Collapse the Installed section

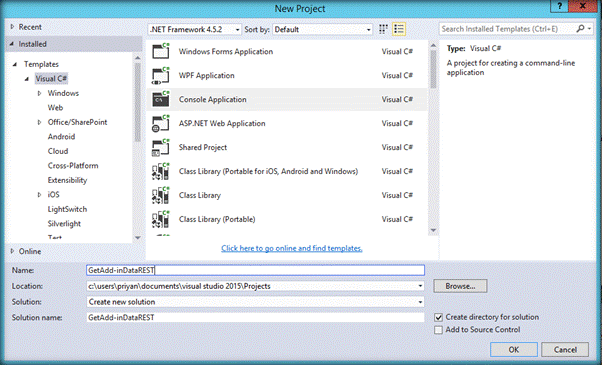click(x=12, y=44)
